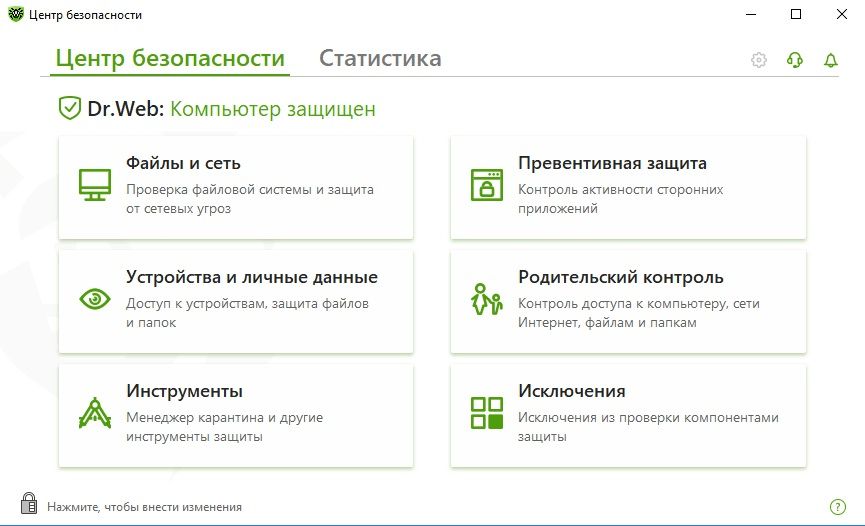Image resolution: width=865 pixels, height=526 pixels.
Task: Click the 'Компьютер защищен' status text
Action: (x=273, y=109)
